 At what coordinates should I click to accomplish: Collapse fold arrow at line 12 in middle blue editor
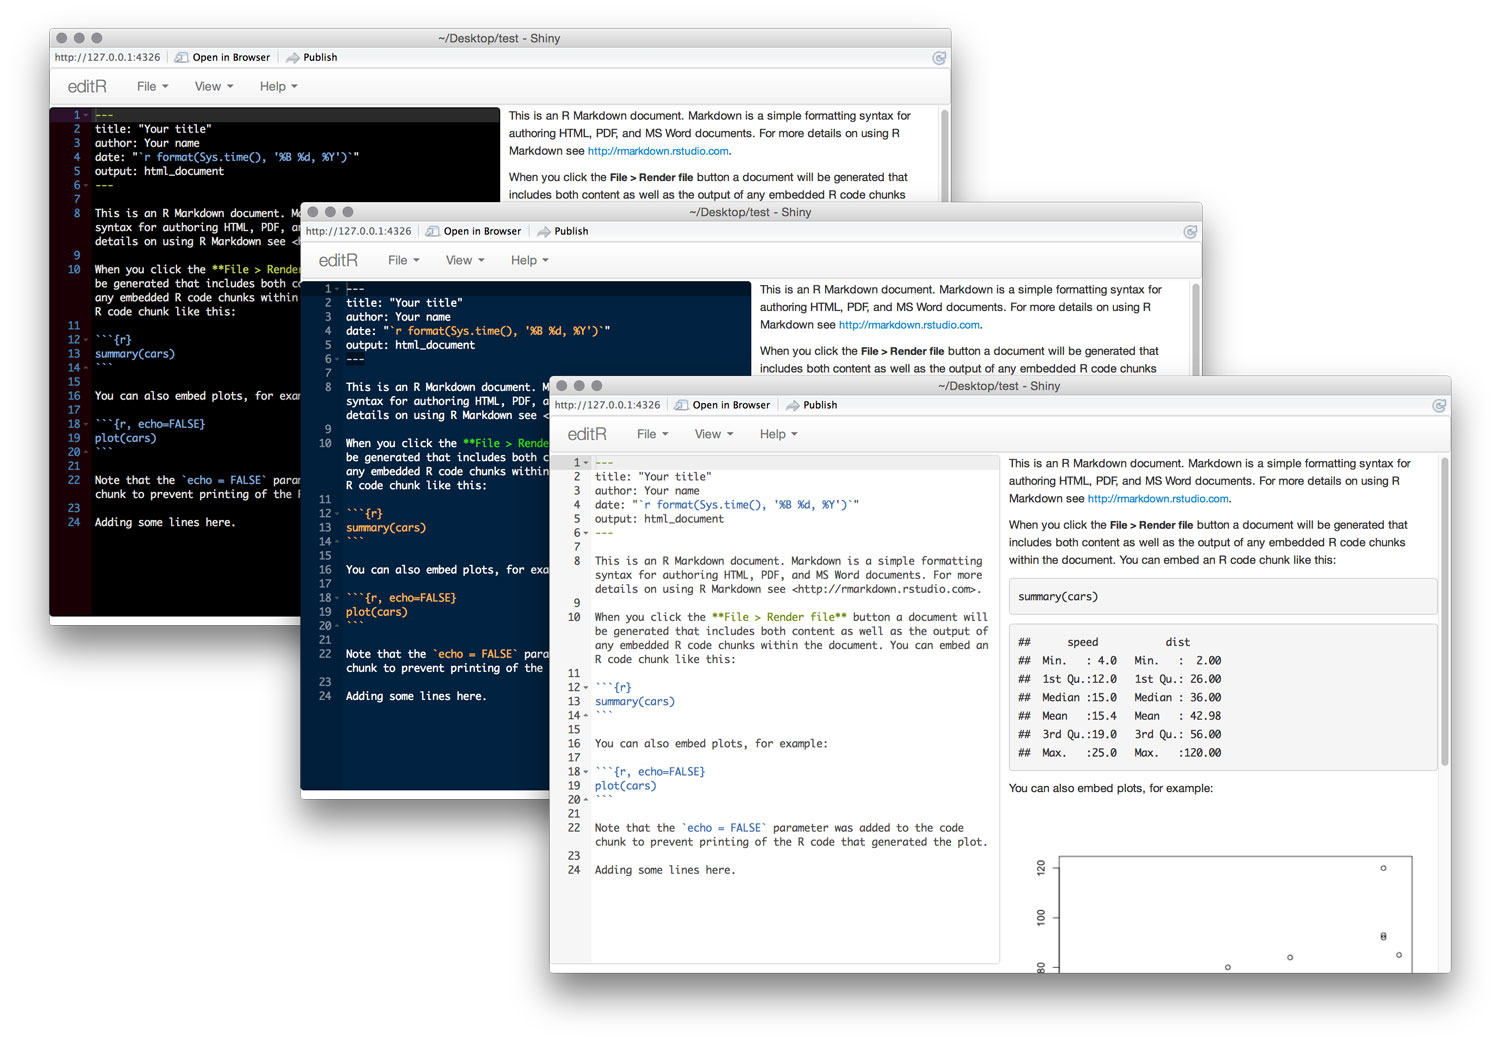(337, 514)
